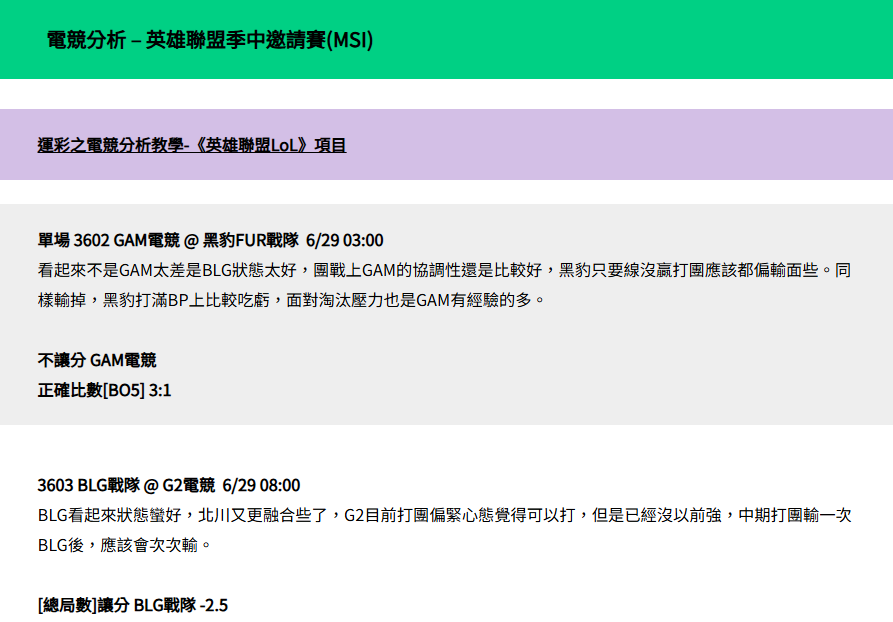Select the heading 單場 3602 GAM電競 @ 黑豹FUR戰隊 6/29 03:00
The height and width of the screenshot is (622, 893).
[210, 240]
